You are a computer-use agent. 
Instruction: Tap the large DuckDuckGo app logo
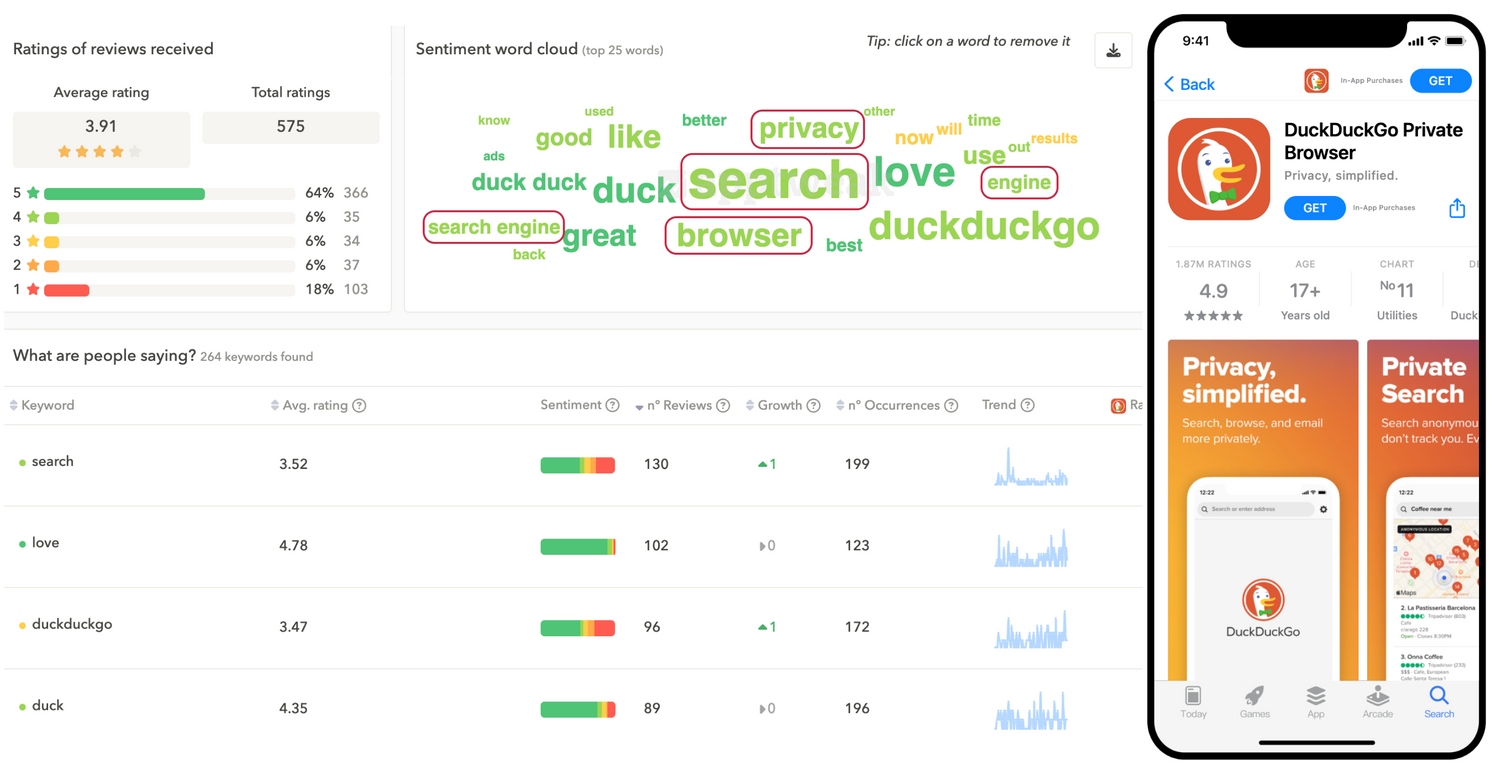pos(1219,169)
